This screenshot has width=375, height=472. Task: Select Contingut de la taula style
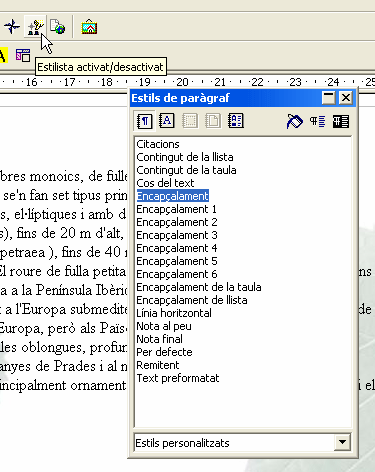pos(186,170)
